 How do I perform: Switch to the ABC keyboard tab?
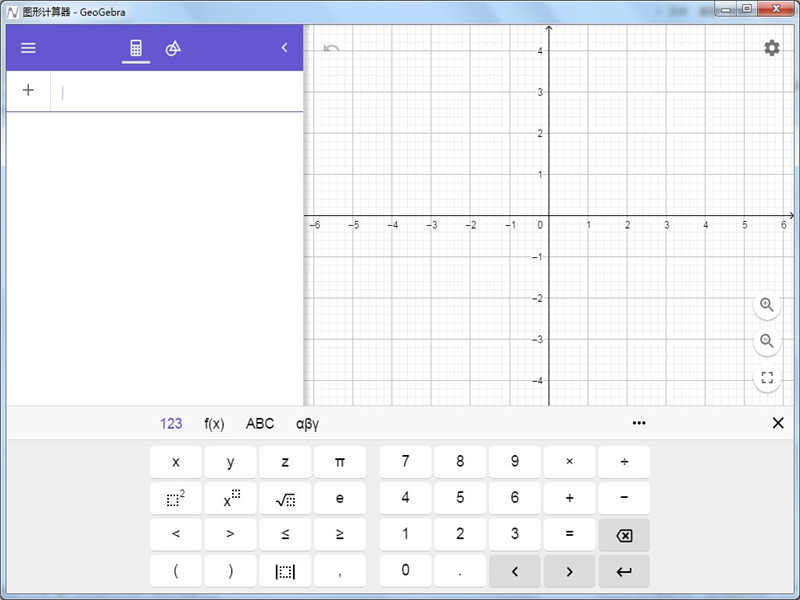coord(260,423)
